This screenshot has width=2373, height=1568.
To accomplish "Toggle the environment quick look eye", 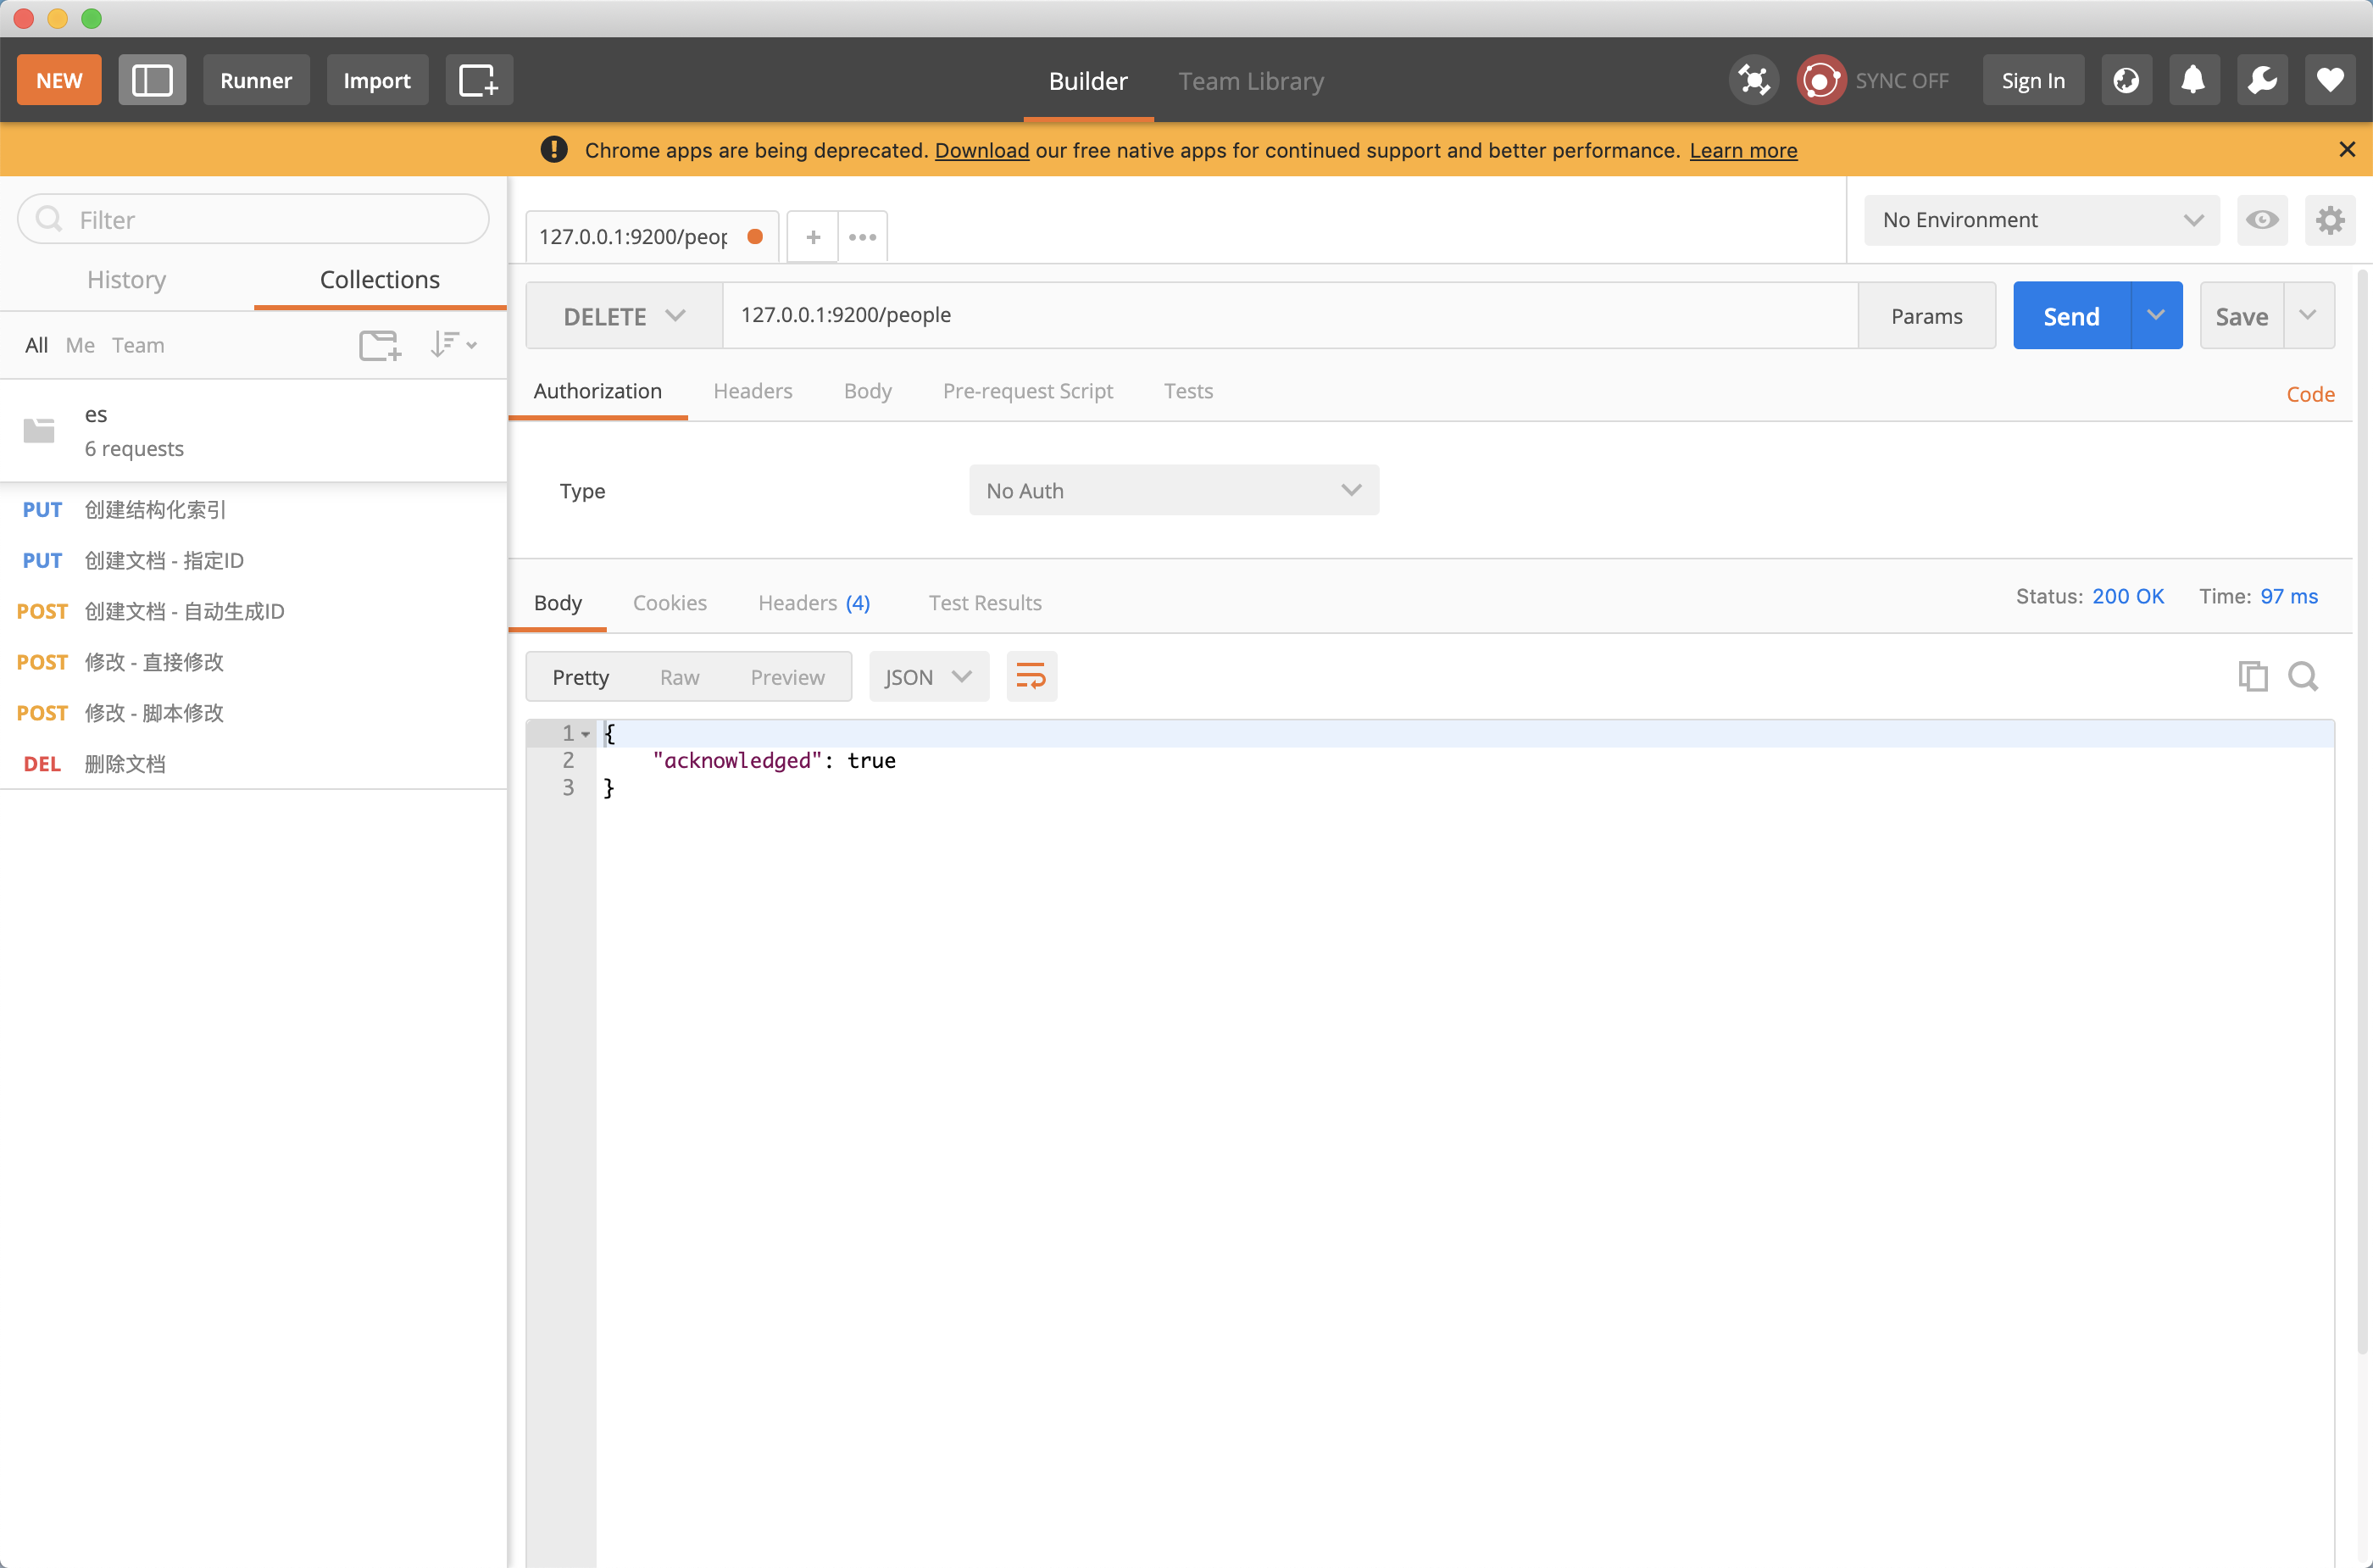I will 2262,220.
